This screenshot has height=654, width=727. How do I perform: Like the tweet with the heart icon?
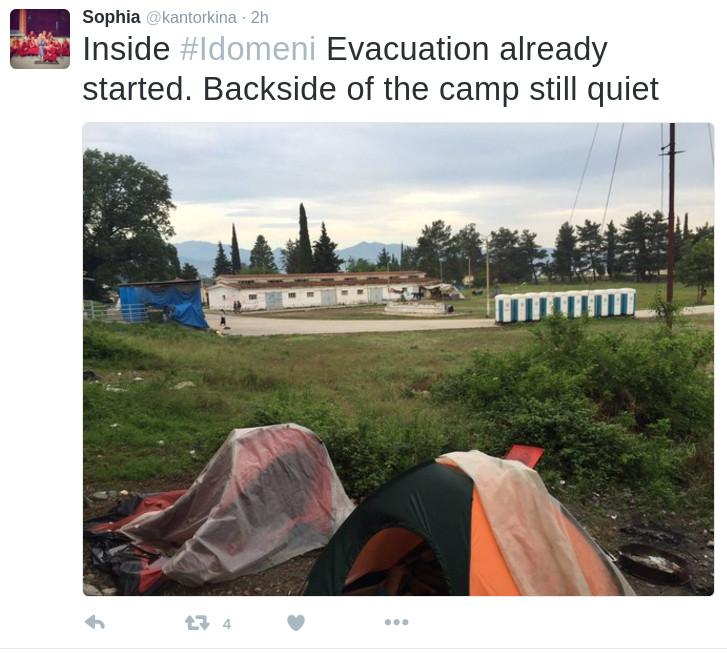[x=296, y=622]
